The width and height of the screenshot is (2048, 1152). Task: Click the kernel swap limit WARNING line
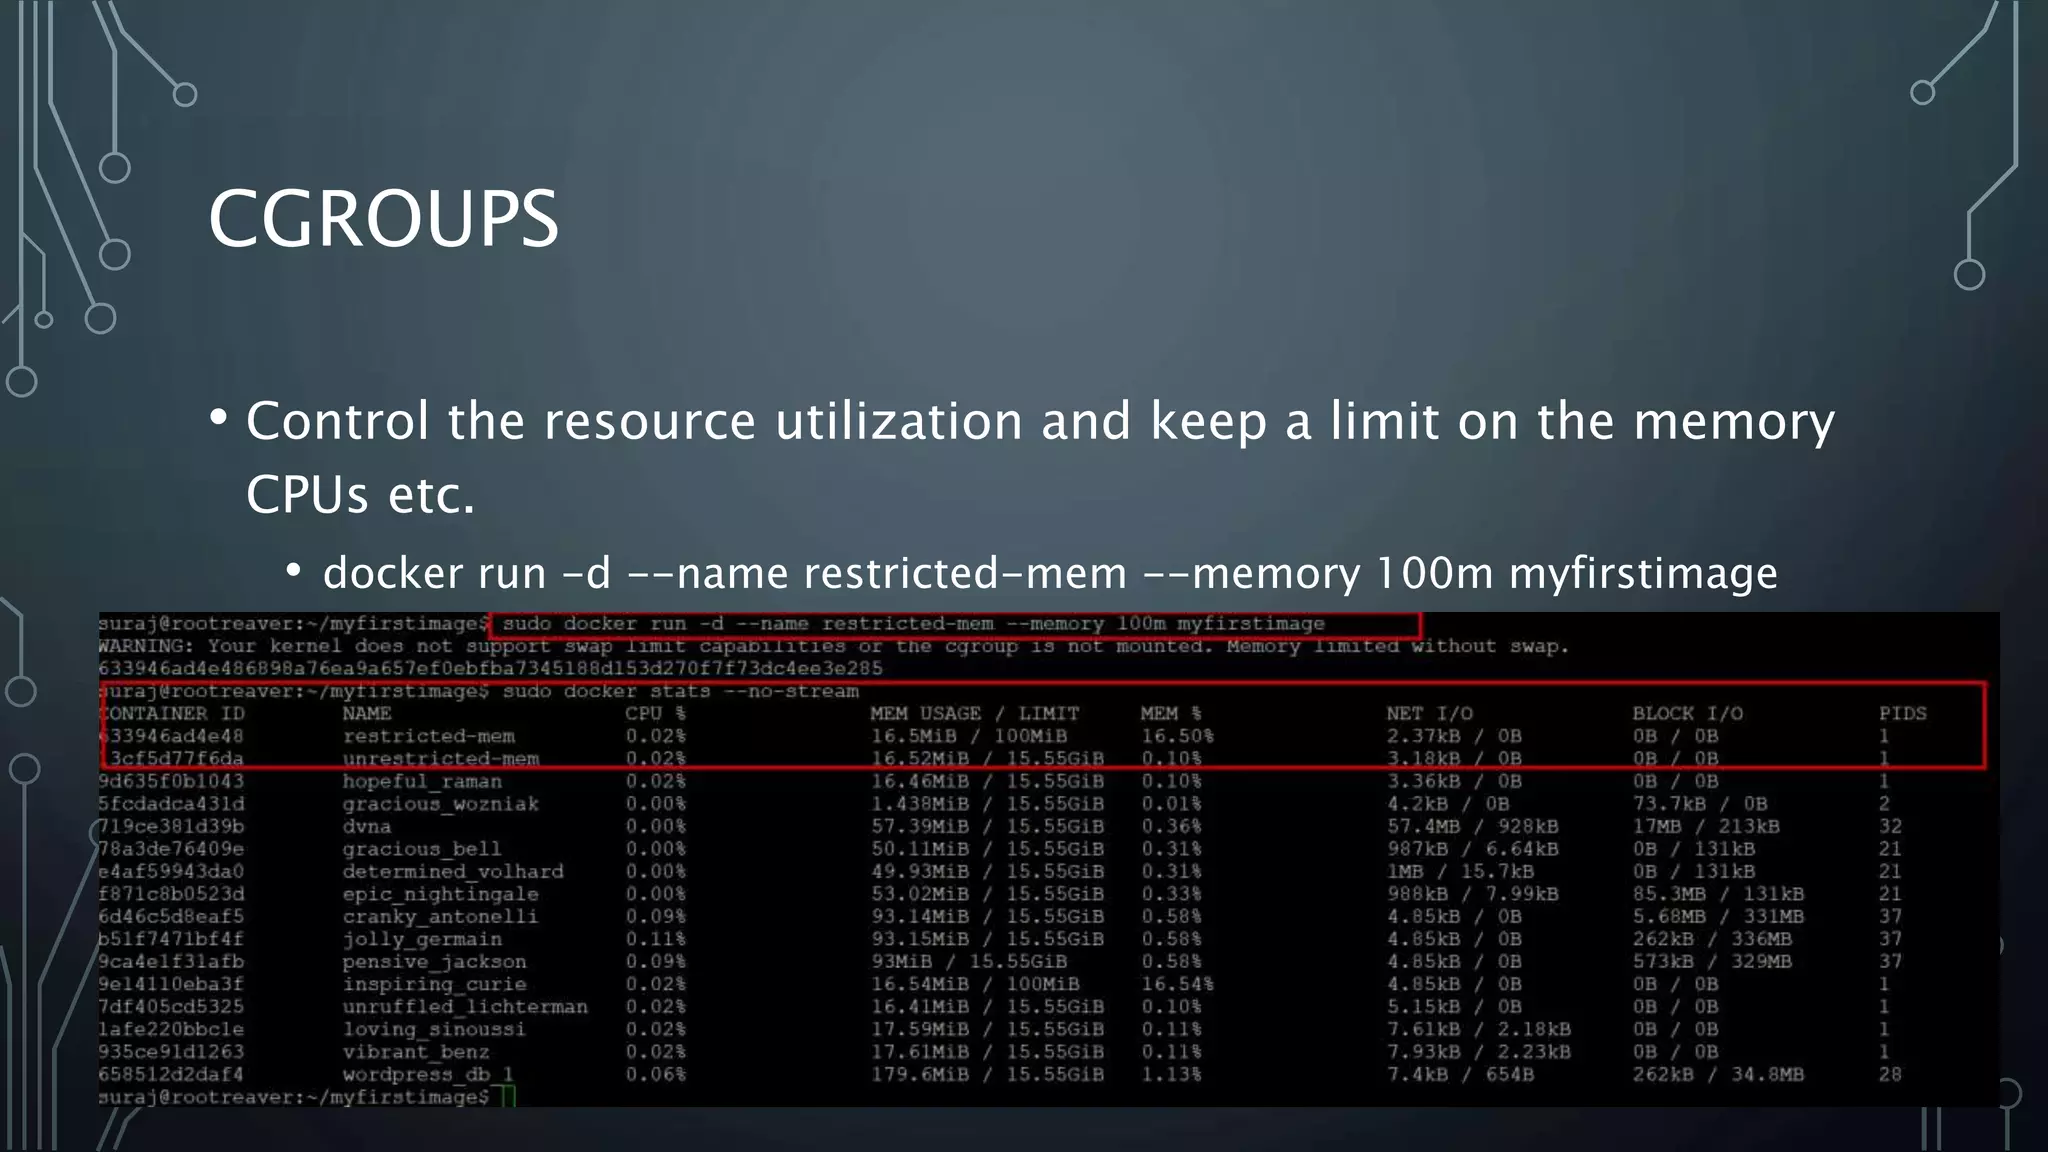coord(832,647)
